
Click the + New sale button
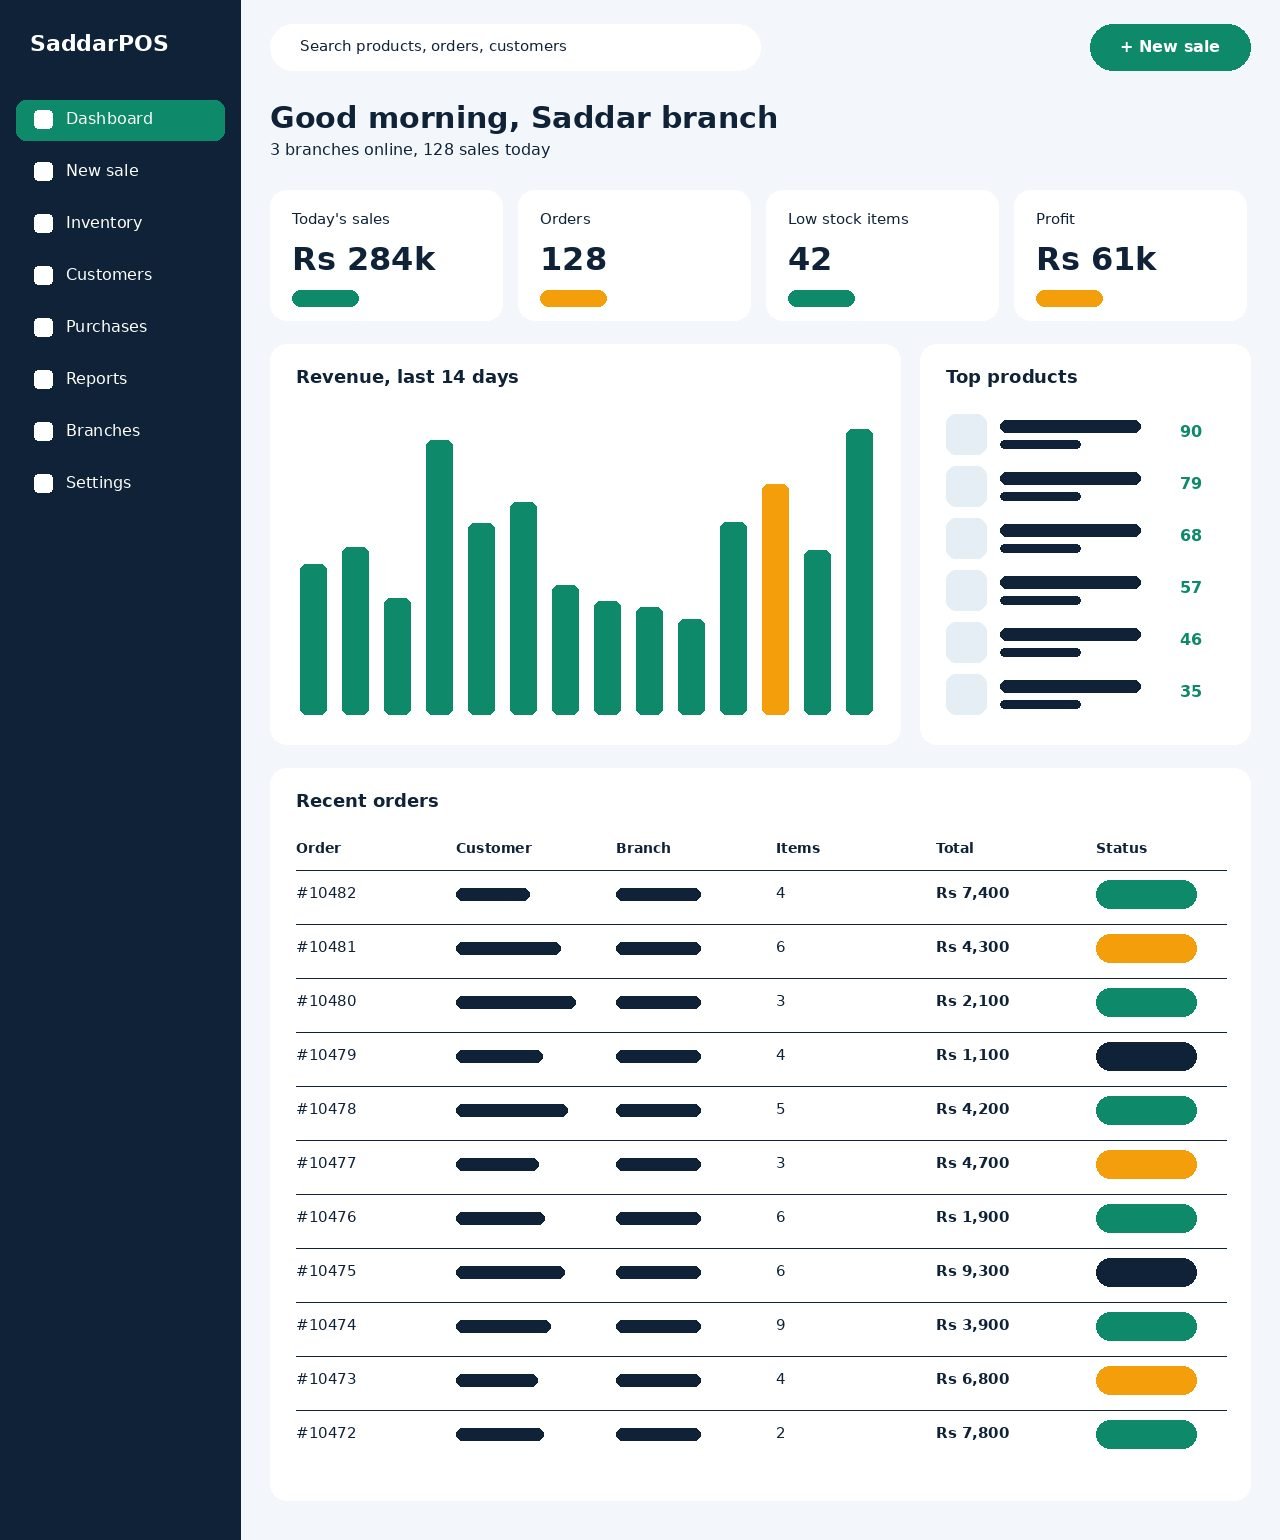click(x=1170, y=47)
